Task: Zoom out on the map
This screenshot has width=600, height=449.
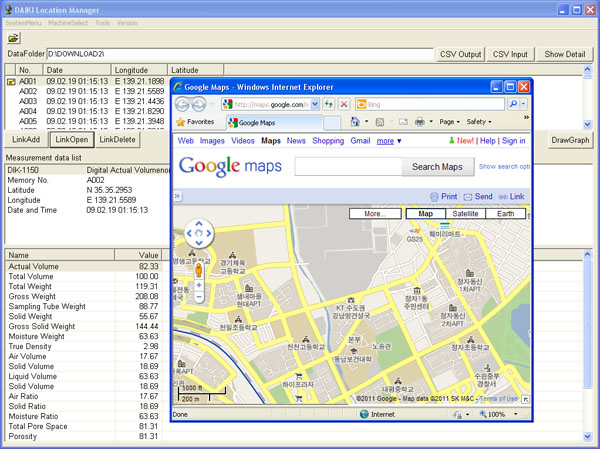Action: coord(199,297)
